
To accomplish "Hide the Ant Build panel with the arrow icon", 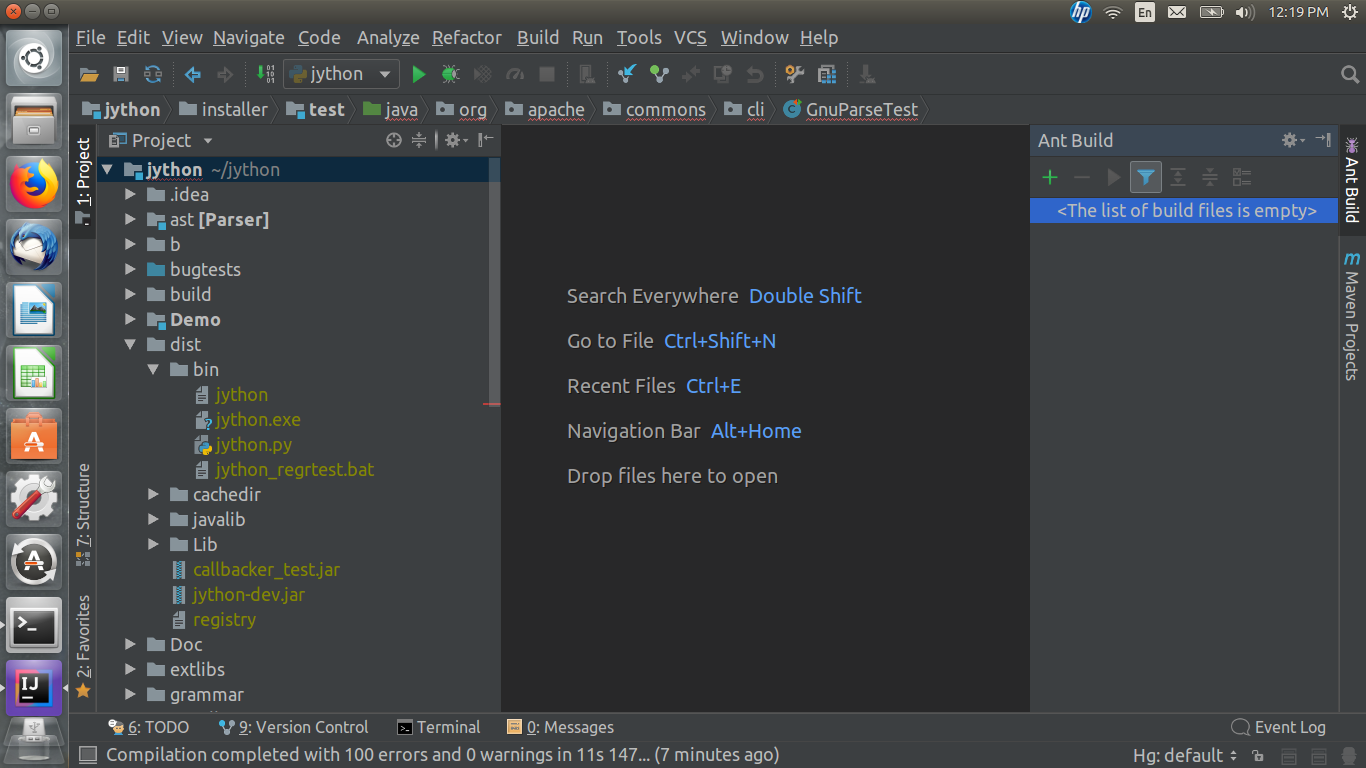I will (x=1323, y=141).
